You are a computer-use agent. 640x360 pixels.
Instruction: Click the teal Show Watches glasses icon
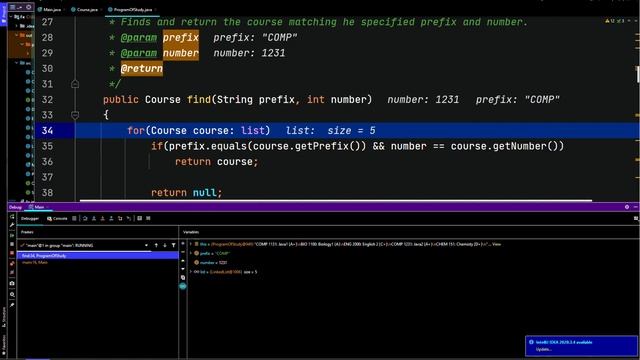(183, 286)
